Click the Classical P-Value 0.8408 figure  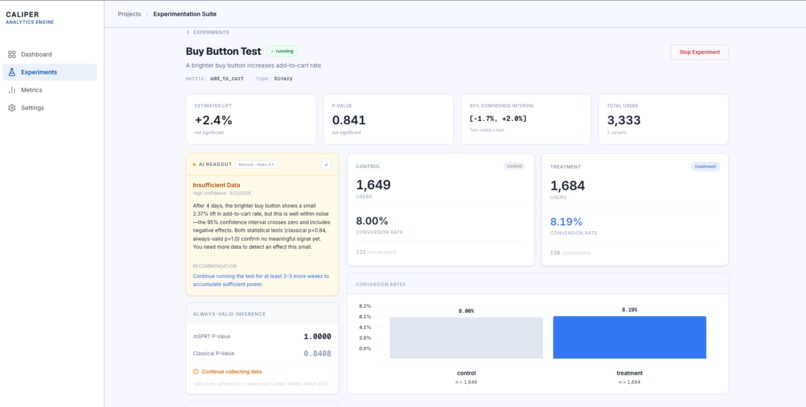point(317,354)
